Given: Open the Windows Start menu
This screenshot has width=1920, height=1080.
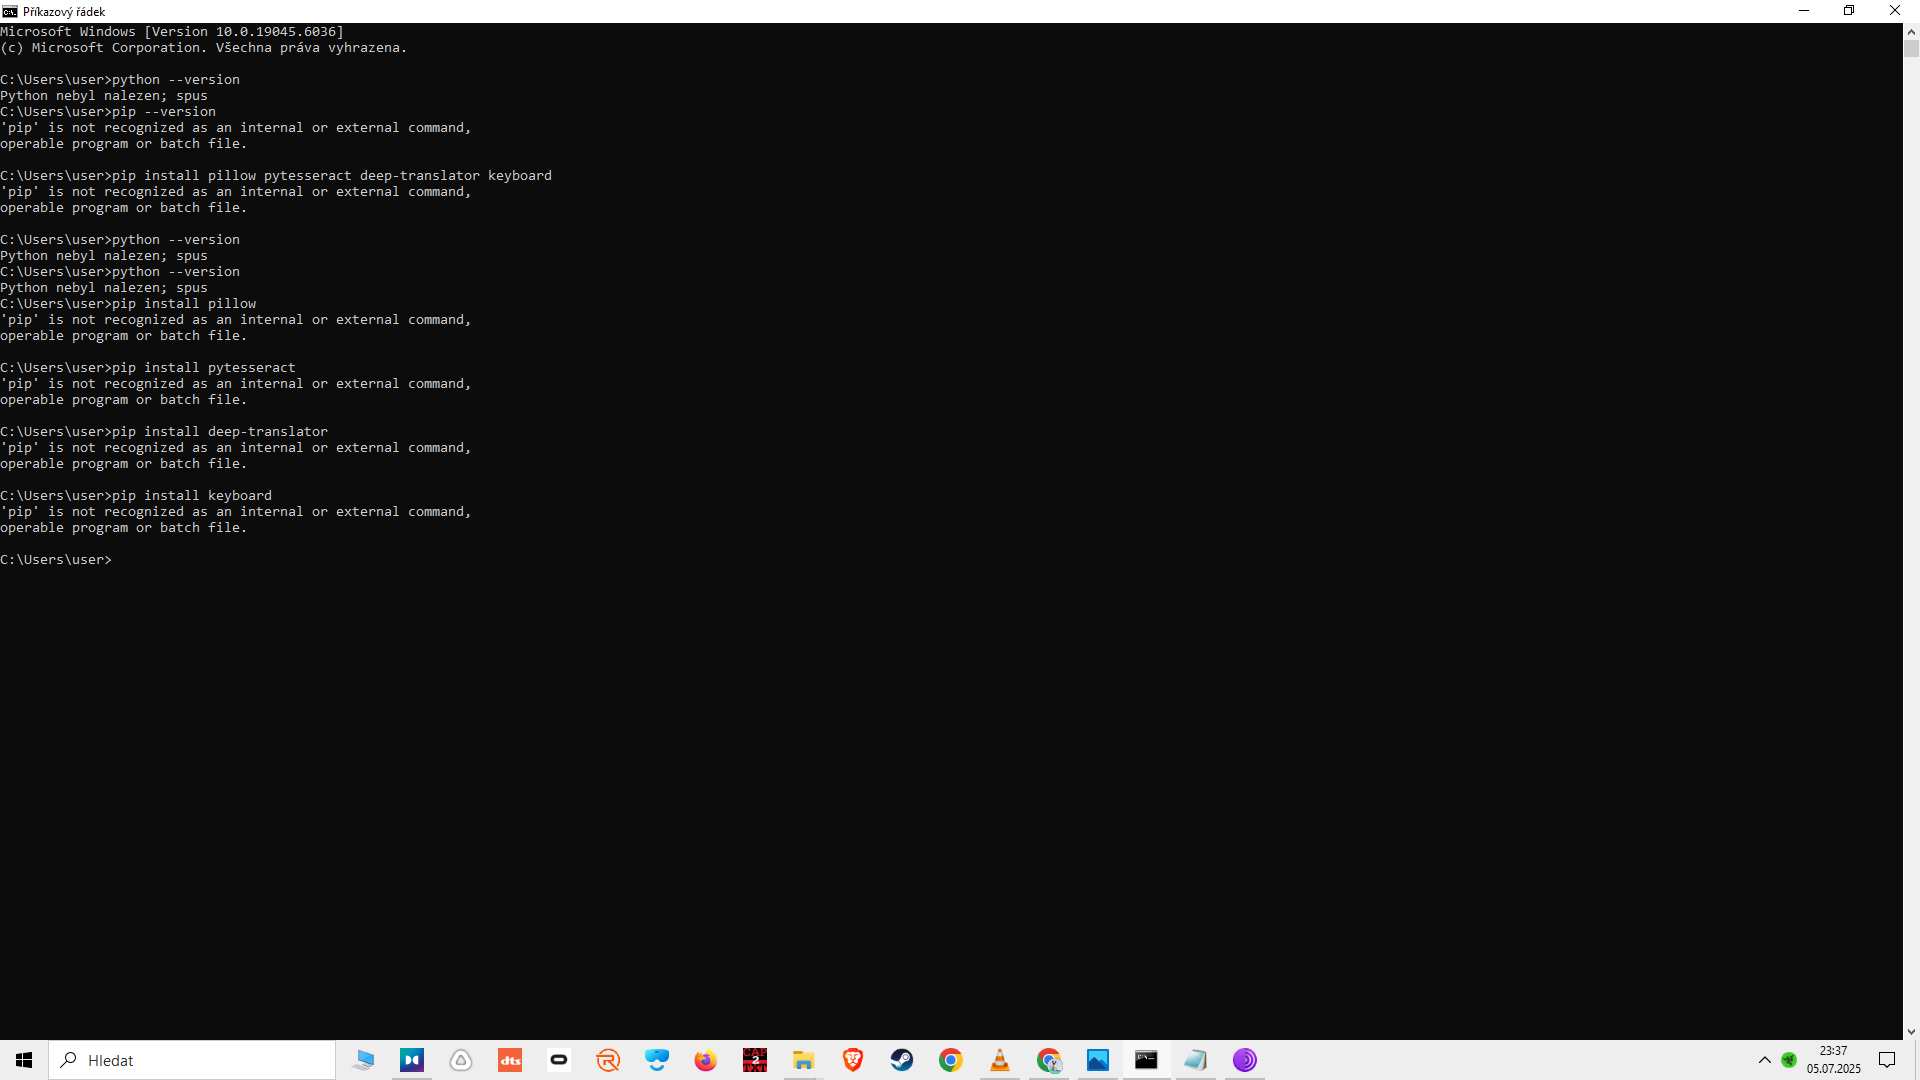Looking at the screenshot, I should (24, 1060).
